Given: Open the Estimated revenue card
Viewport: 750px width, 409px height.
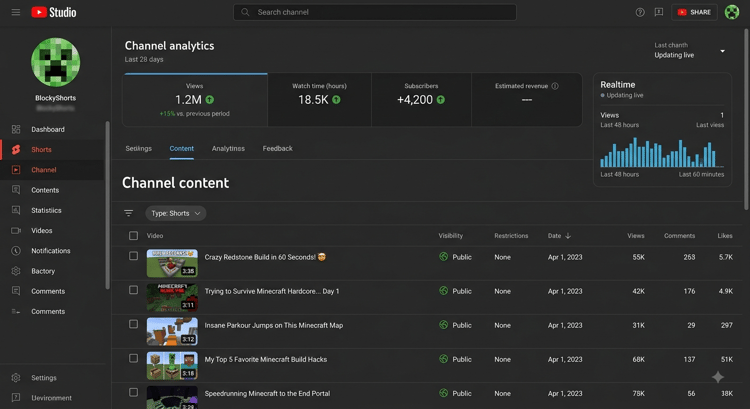Looking at the screenshot, I should [x=527, y=100].
